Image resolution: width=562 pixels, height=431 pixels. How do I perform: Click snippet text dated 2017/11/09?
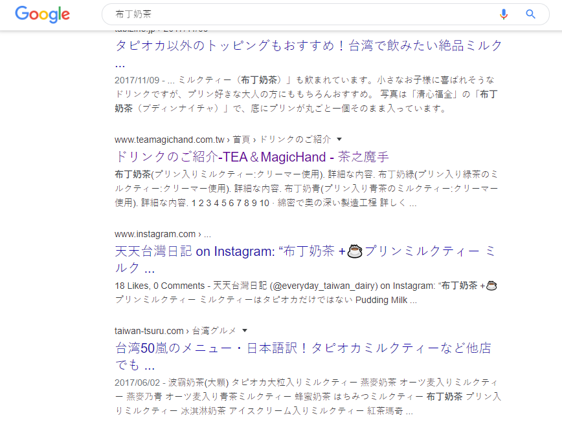tap(306, 94)
